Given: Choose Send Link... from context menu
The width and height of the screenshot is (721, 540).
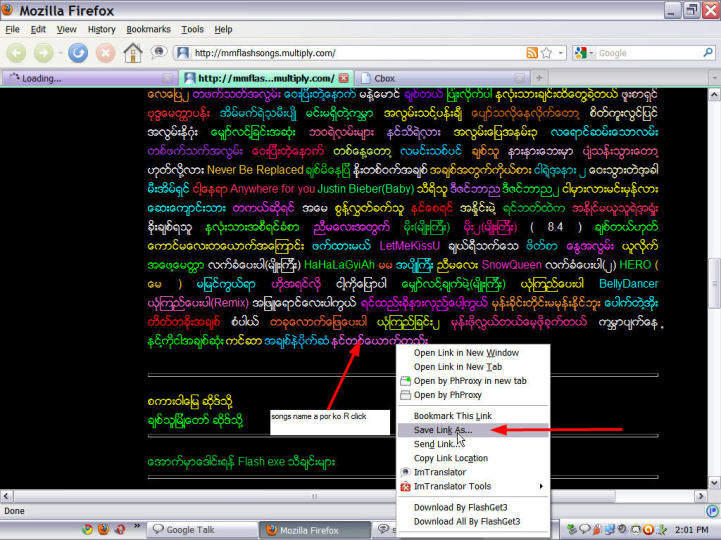Looking at the screenshot, I should 474,444.
